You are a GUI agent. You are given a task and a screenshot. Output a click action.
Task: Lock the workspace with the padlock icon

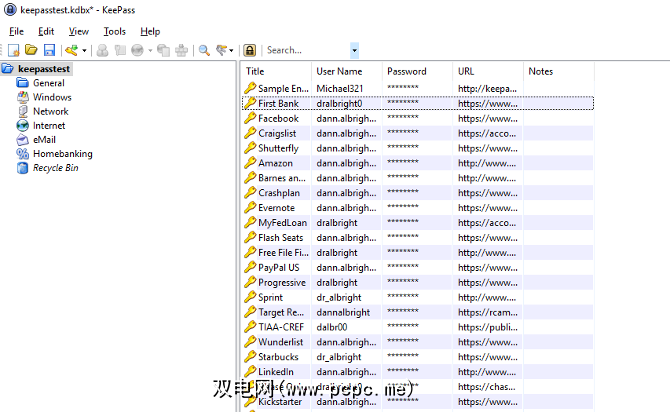pos(250,50)
